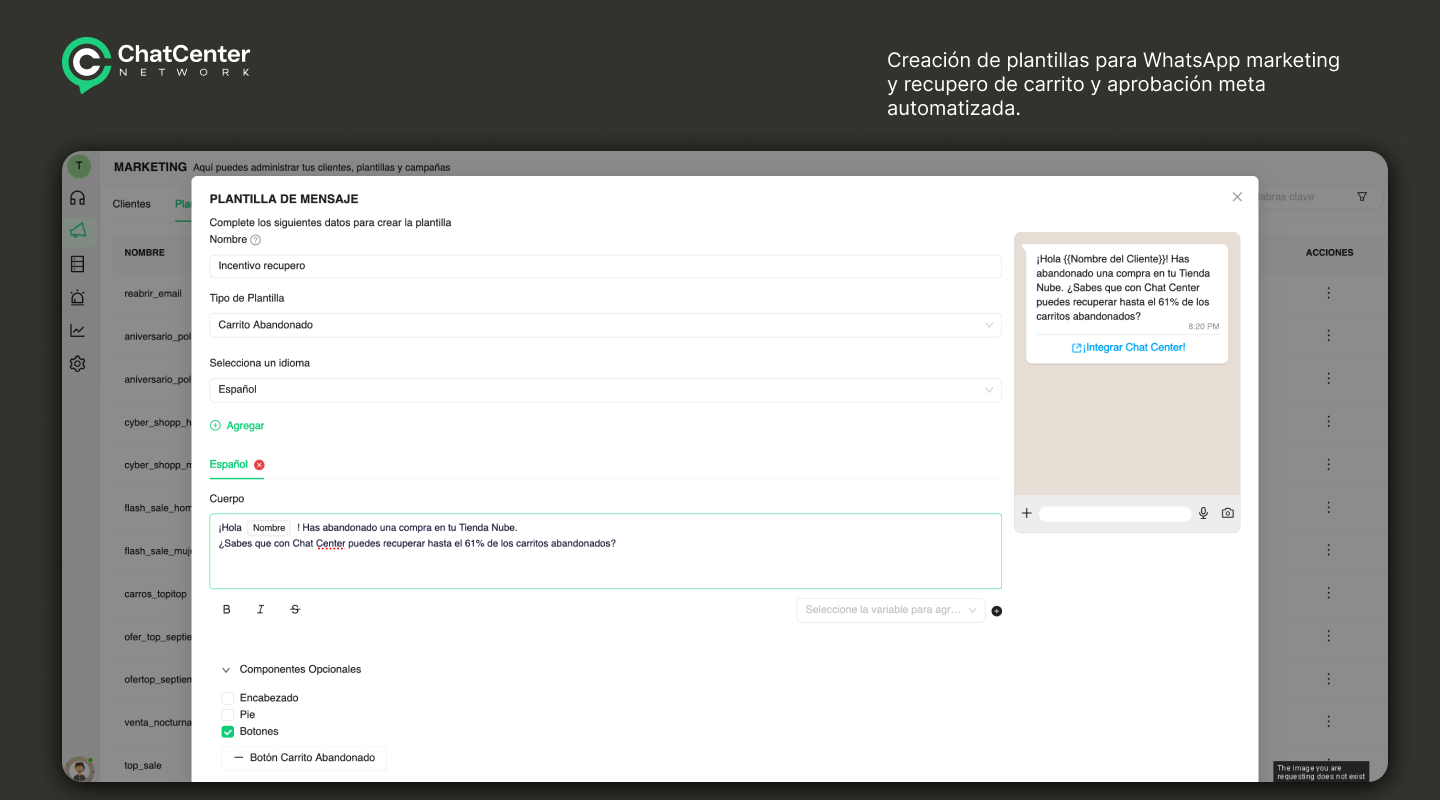Click Agregar to add a language
The image size is (1440, 800).
(237, 426)
